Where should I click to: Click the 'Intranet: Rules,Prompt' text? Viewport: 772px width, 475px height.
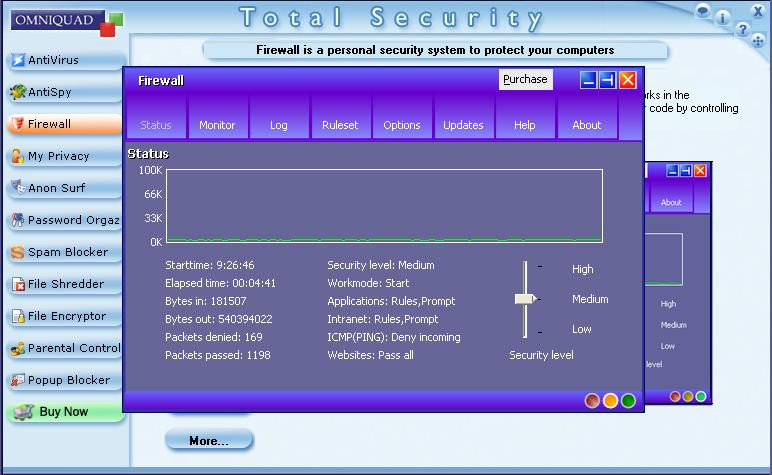tap(383, 319)
